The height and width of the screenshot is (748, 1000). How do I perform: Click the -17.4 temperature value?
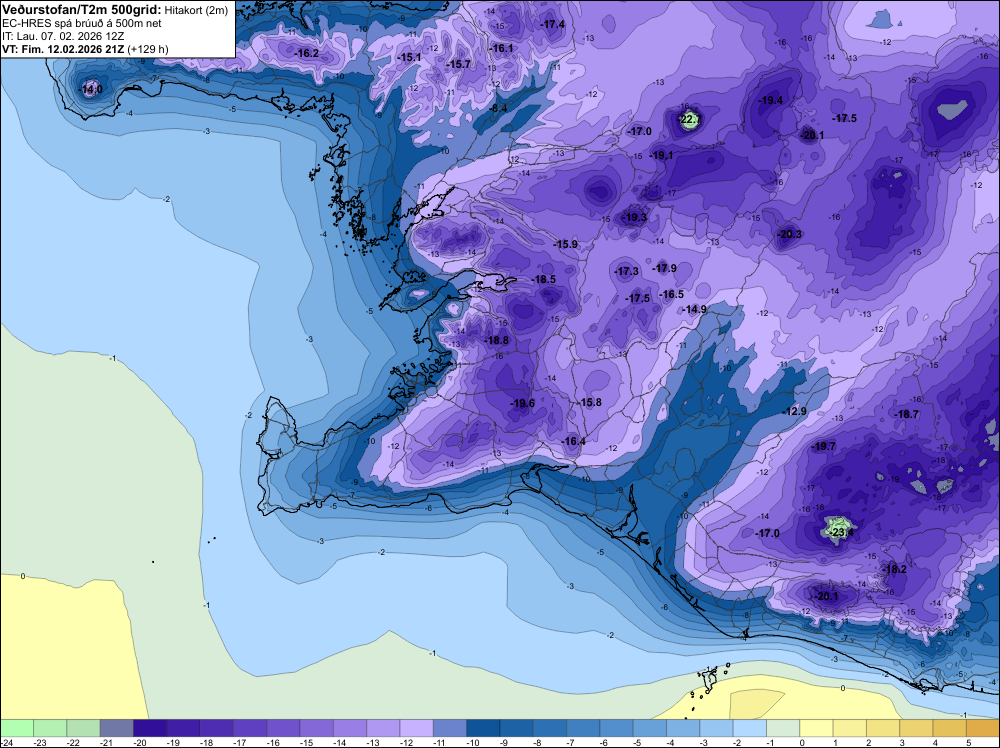point(552,24)
